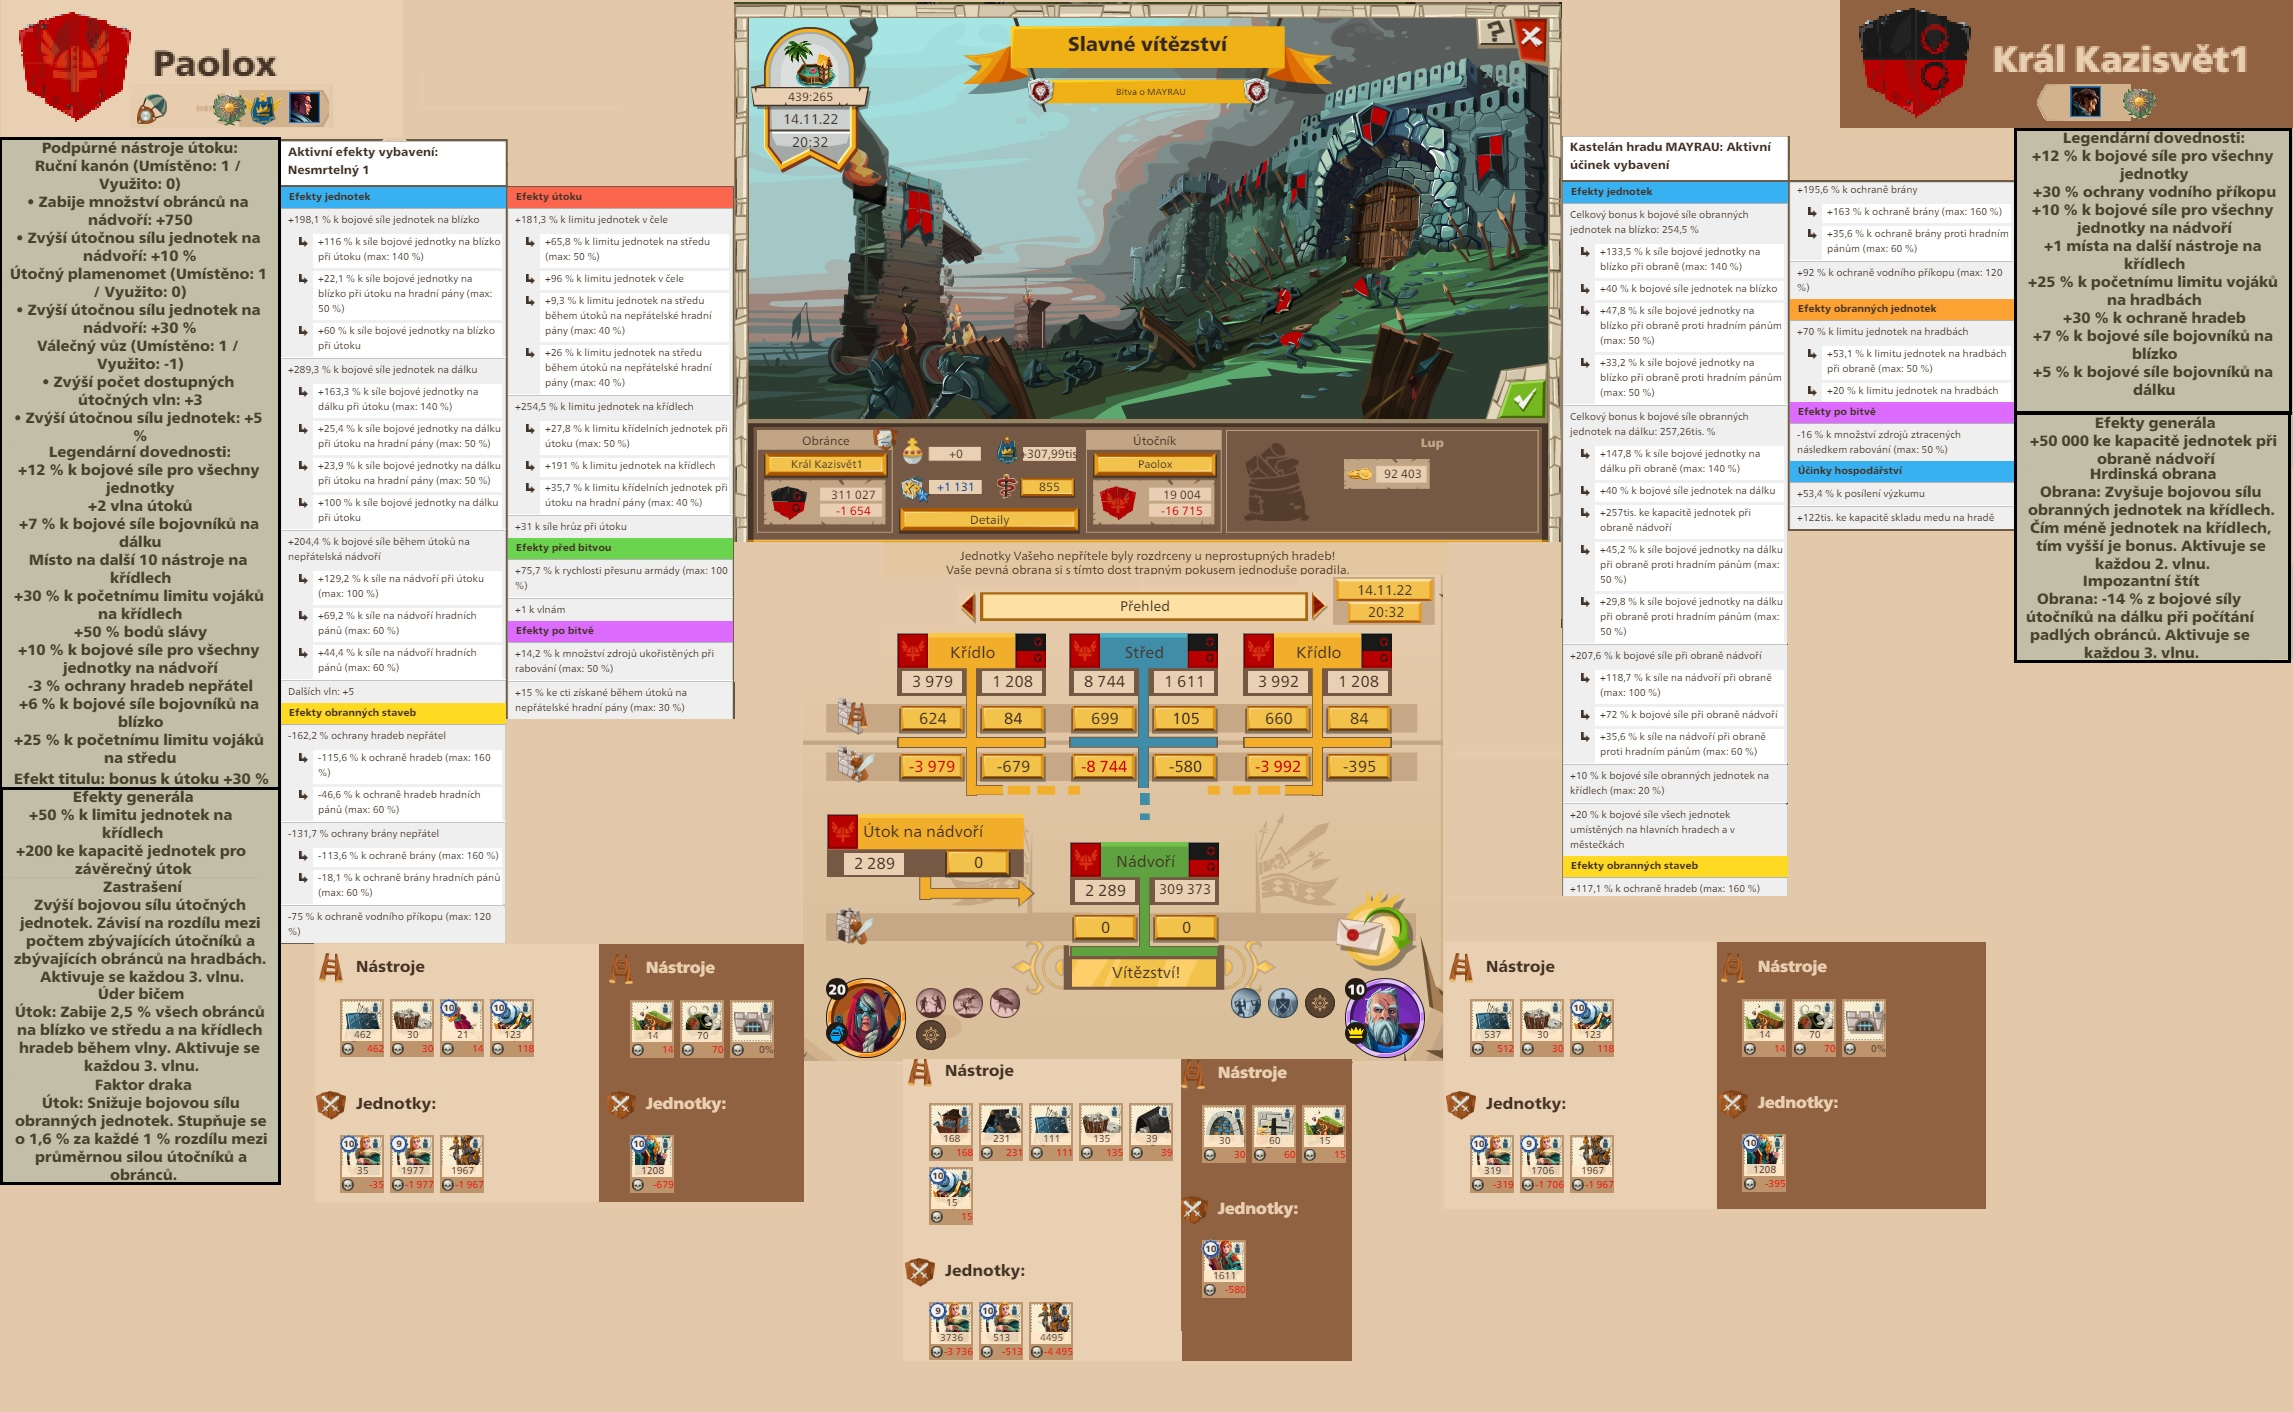Open the Detaily button
Image resolution: width=2293 pixels, height=1412 pixels.
(x=989, y=520)
